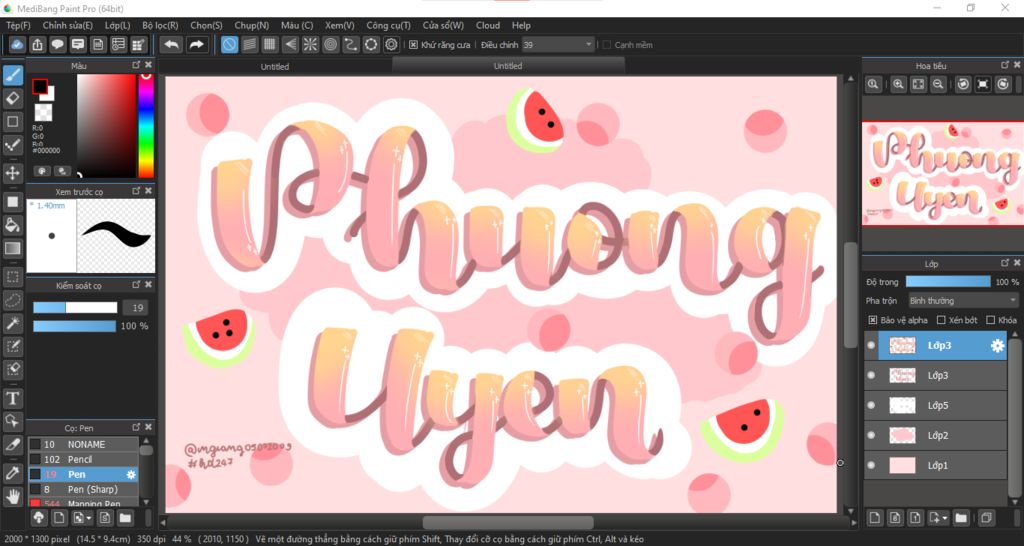Select the Select Eraser tool
This screenshot has width=1024, height=546.
[12, 369]
